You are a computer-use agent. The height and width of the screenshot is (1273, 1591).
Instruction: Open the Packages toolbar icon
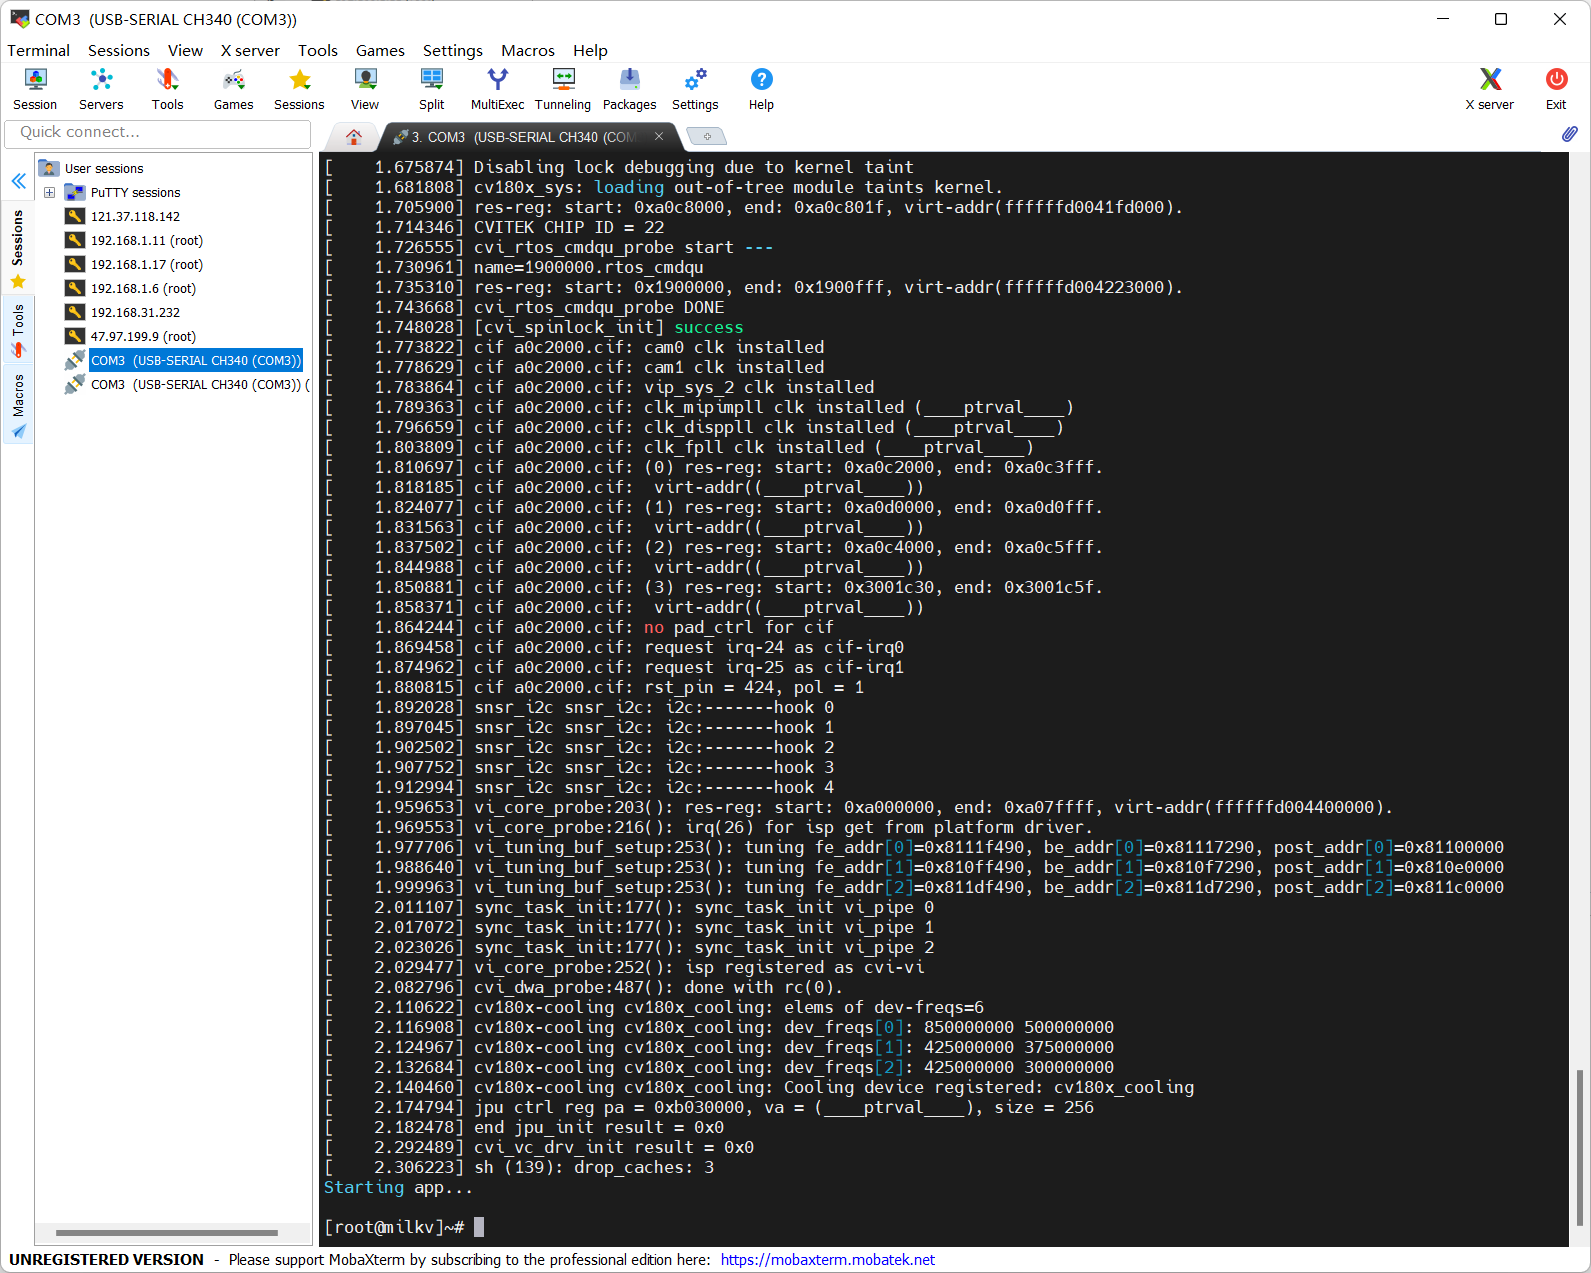click(629, 88)
